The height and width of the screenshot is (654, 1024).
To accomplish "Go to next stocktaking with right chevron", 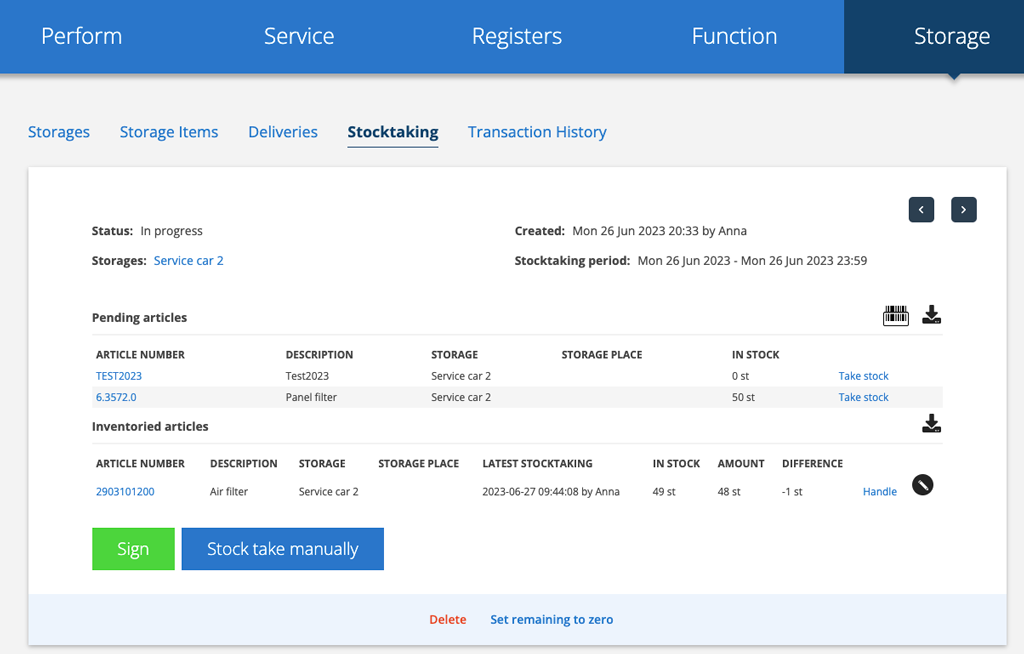I will pos(963,210).
